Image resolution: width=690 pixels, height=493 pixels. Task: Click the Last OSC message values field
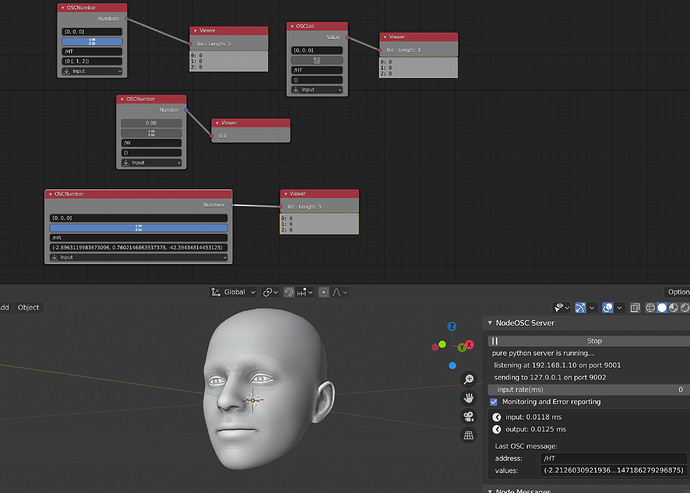pos(613,471)
